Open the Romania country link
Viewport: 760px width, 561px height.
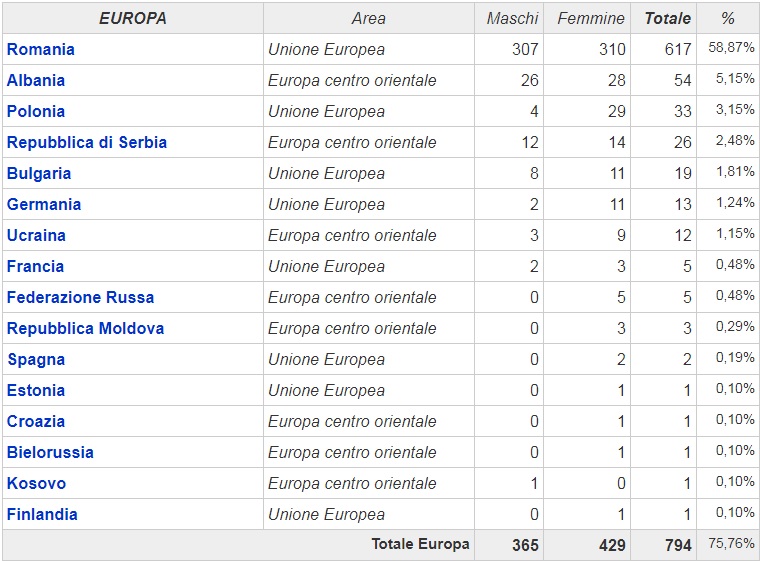pyautogui.click(x=41, y=49)
